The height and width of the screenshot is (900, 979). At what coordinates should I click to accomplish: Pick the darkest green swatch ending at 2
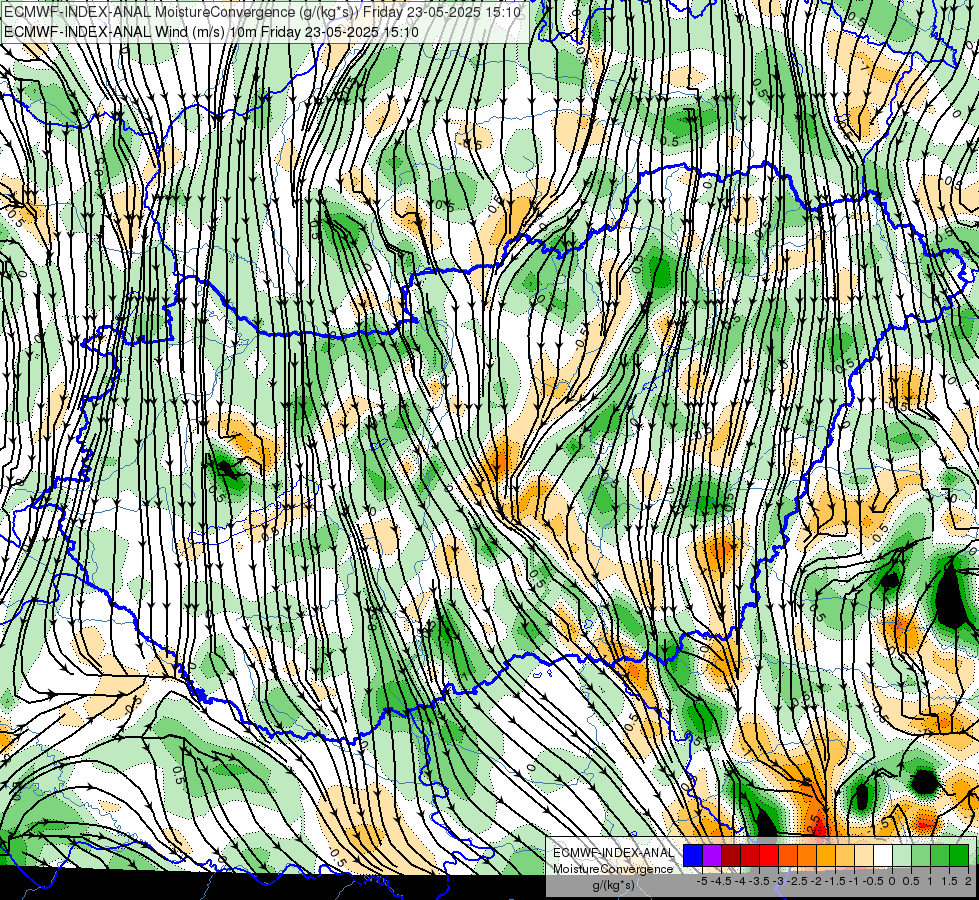(x=958, y=855)
